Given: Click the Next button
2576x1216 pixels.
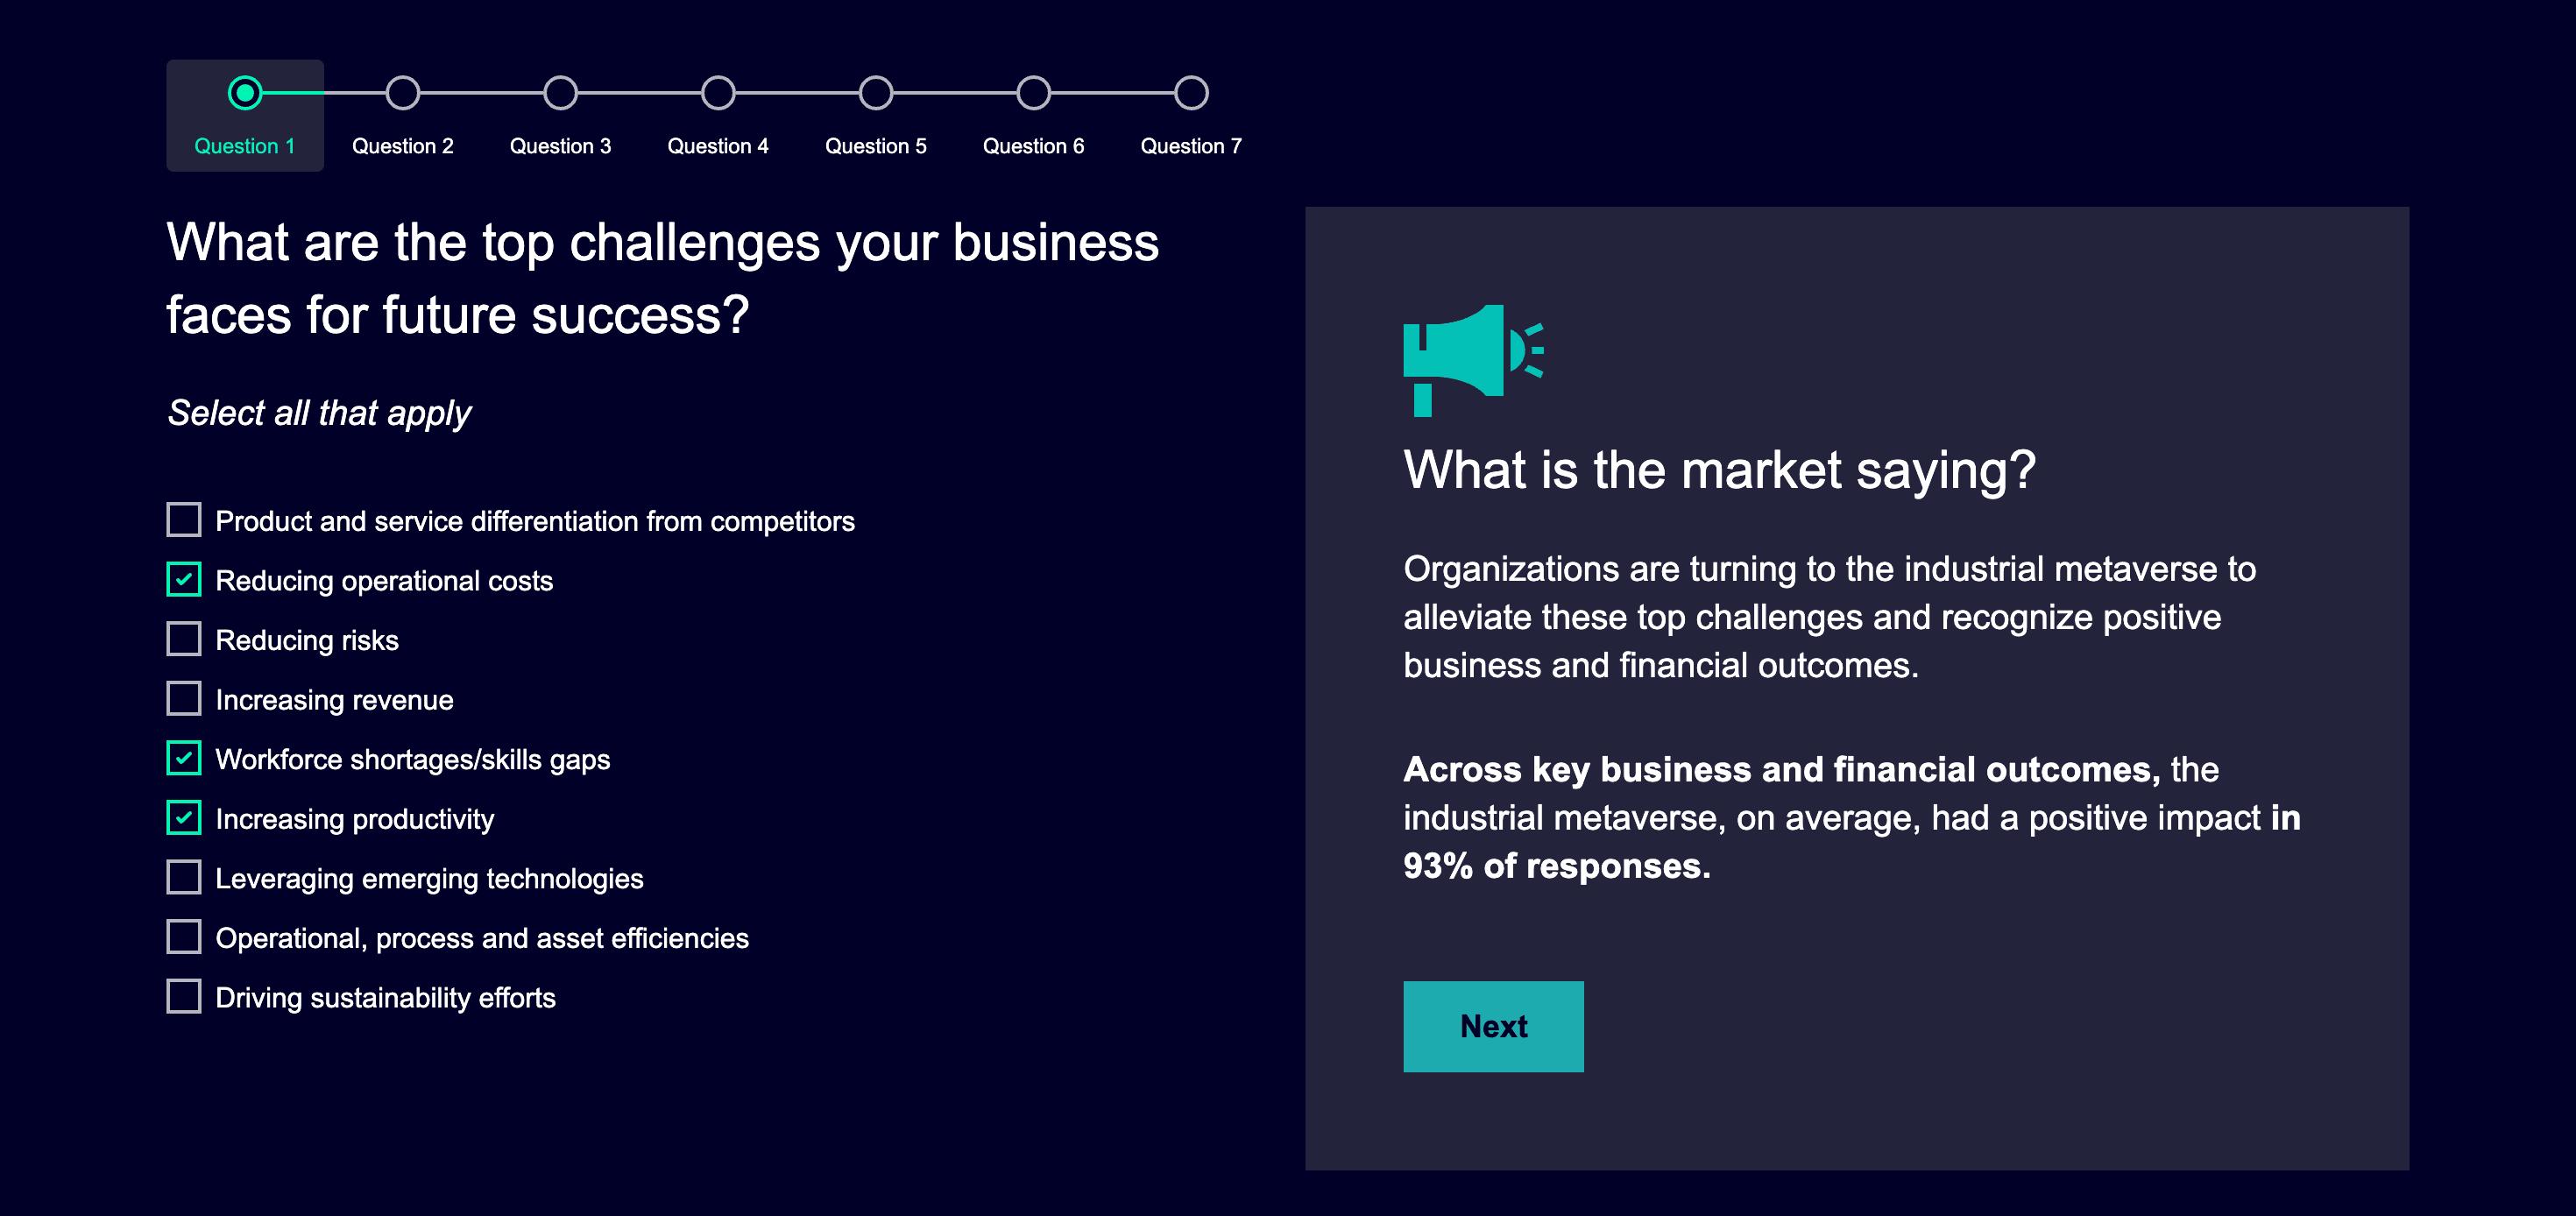Looking at the screenshot, I should pyautogui.click(x=1492, y=1026).
